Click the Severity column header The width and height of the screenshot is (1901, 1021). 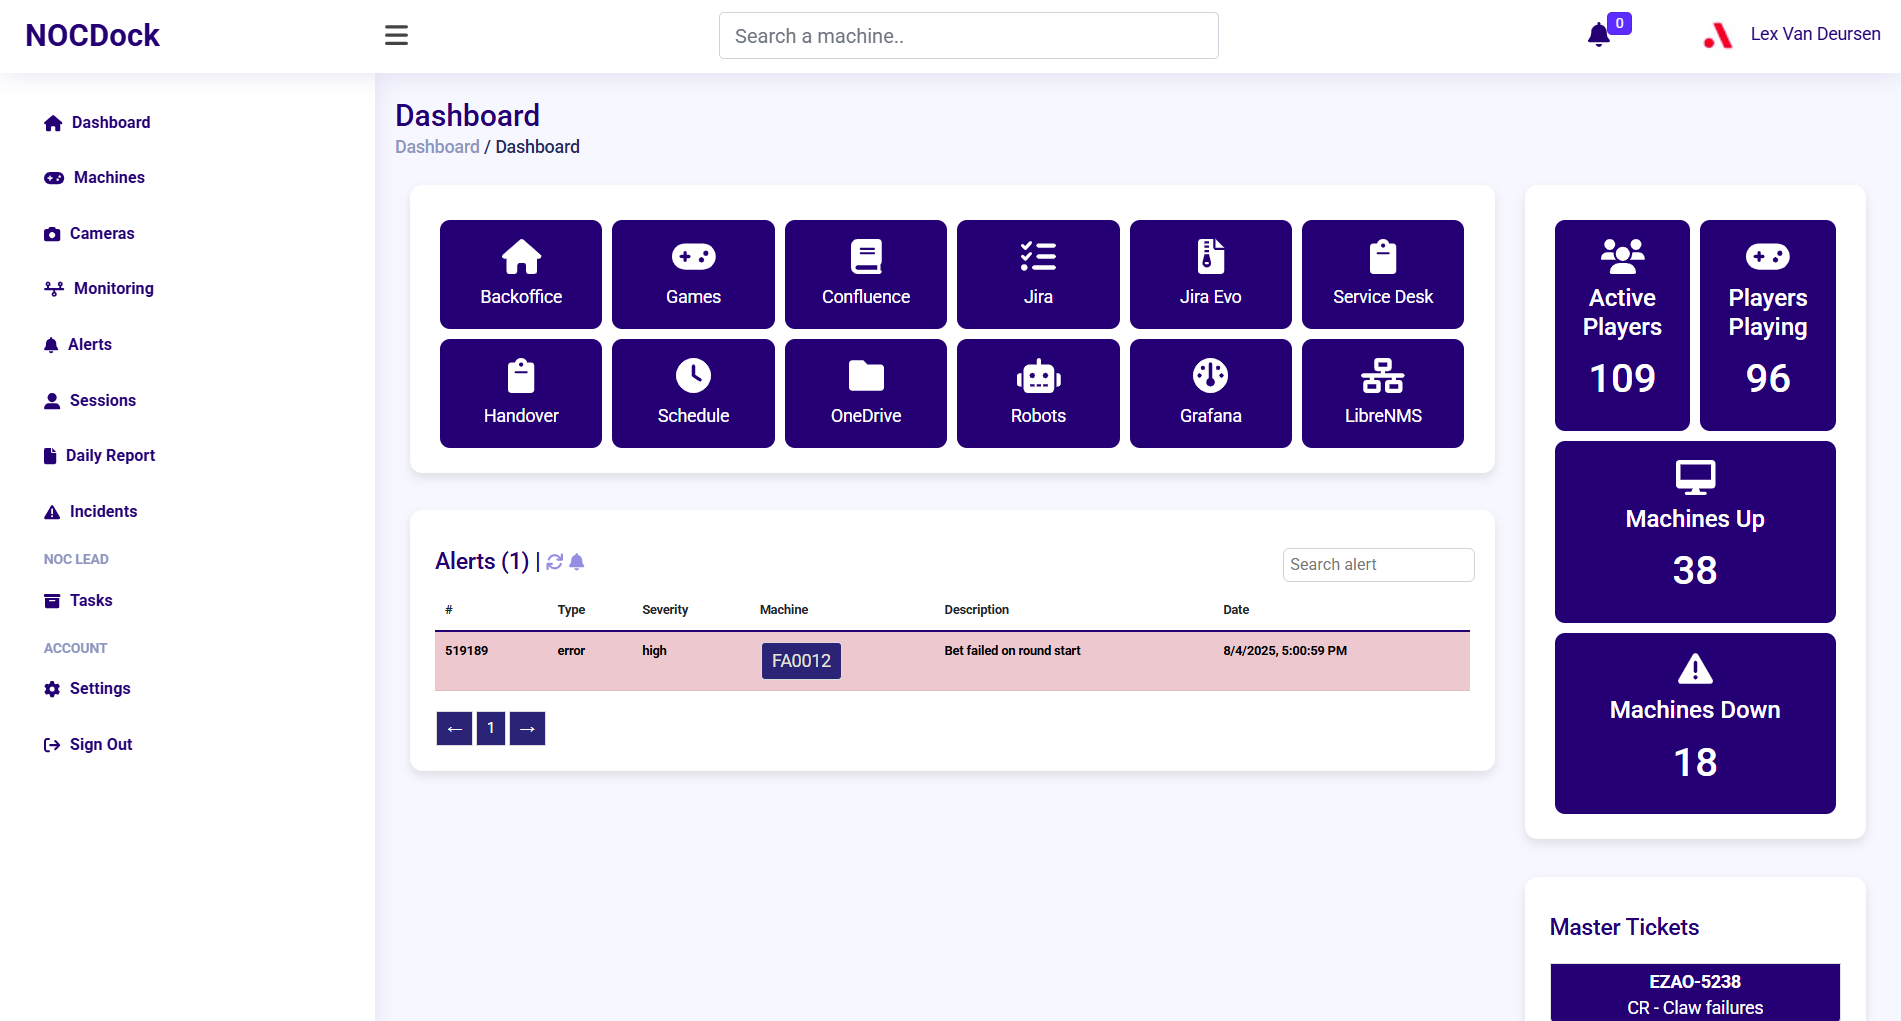click(x=665, y=609)
